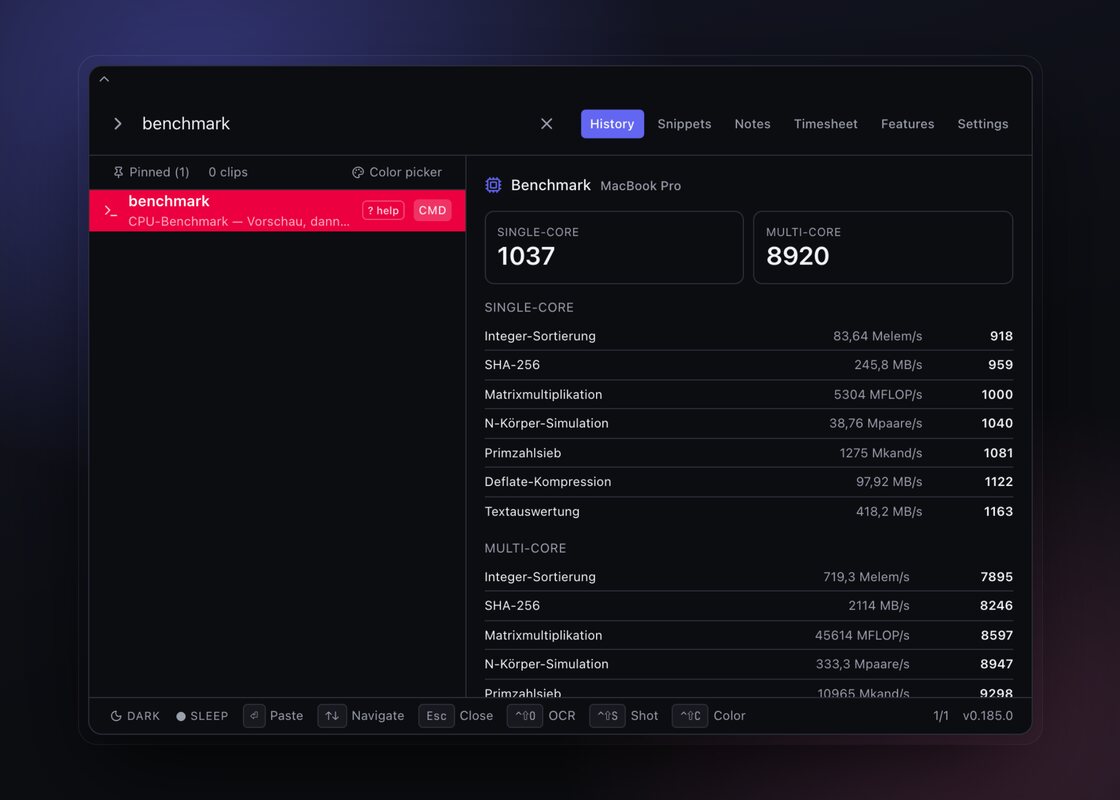Open the ? help badge
Screen dimensions: 1120x800
tap(384, 210)
